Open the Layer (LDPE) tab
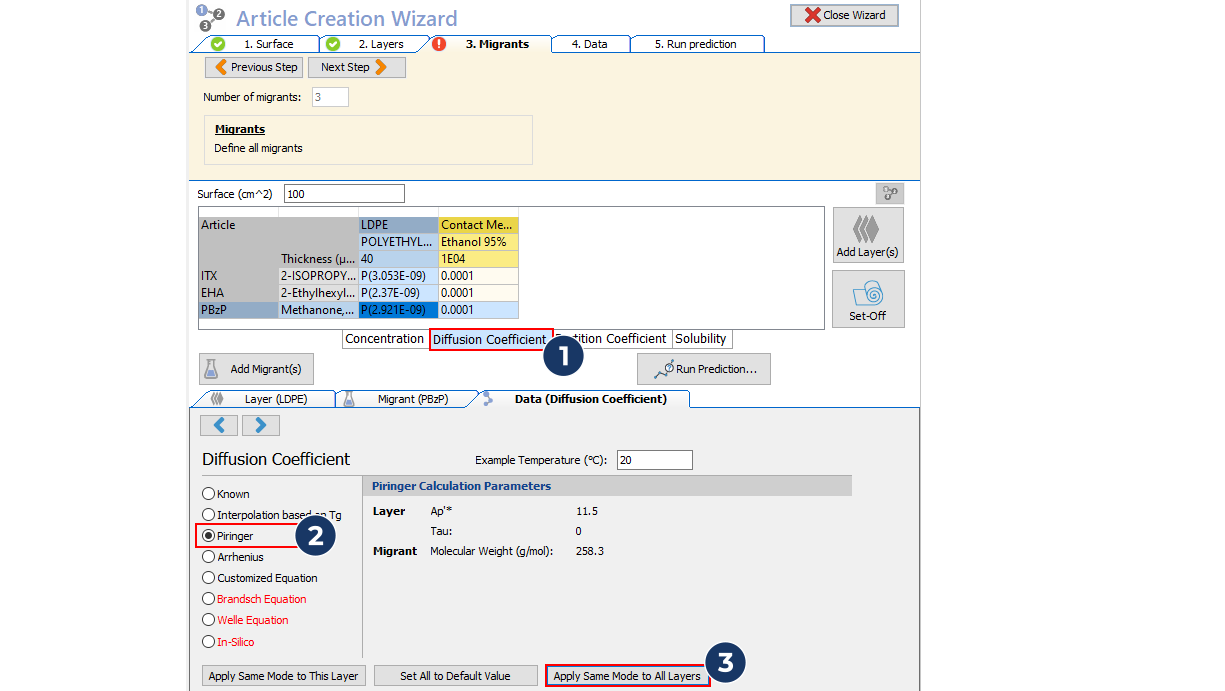Screen dimensions: 1225x691 pyautogui.click(x=265, y=399)
